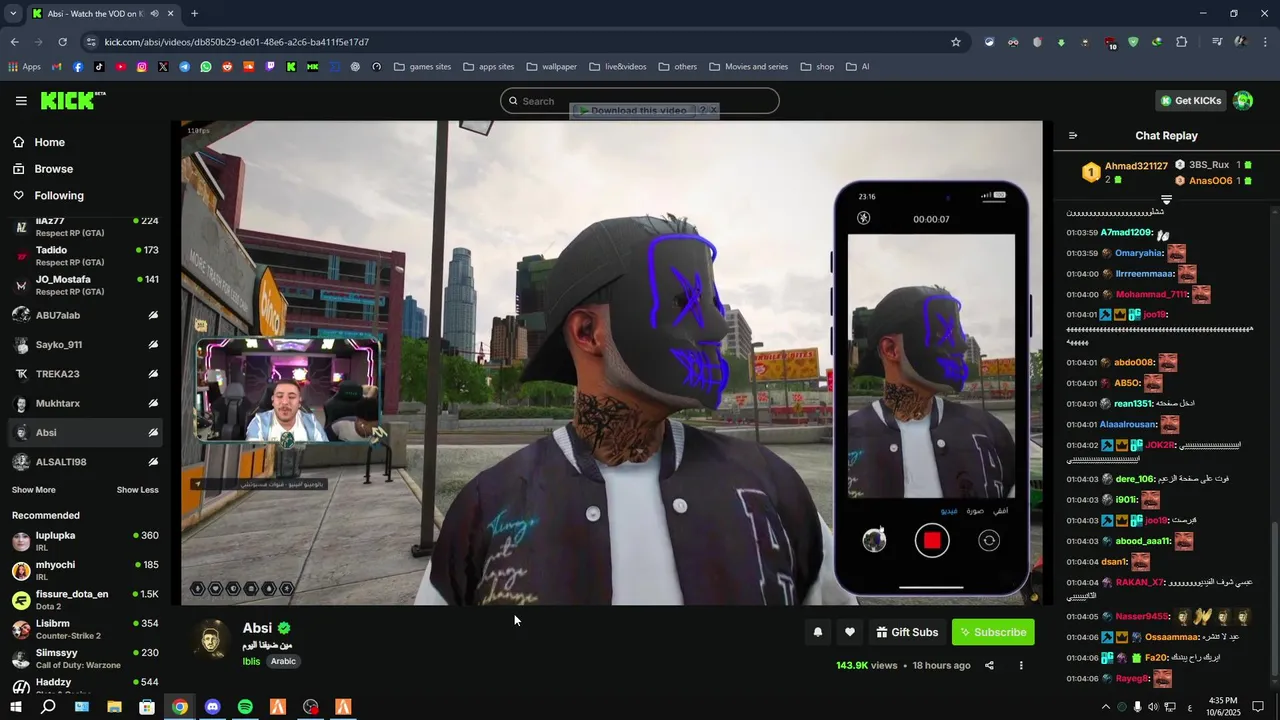Click the leaderboard entry AnasOO6
This screenshot has width=1280, height=720.
pyautogui.click(x=1210, y=181)
